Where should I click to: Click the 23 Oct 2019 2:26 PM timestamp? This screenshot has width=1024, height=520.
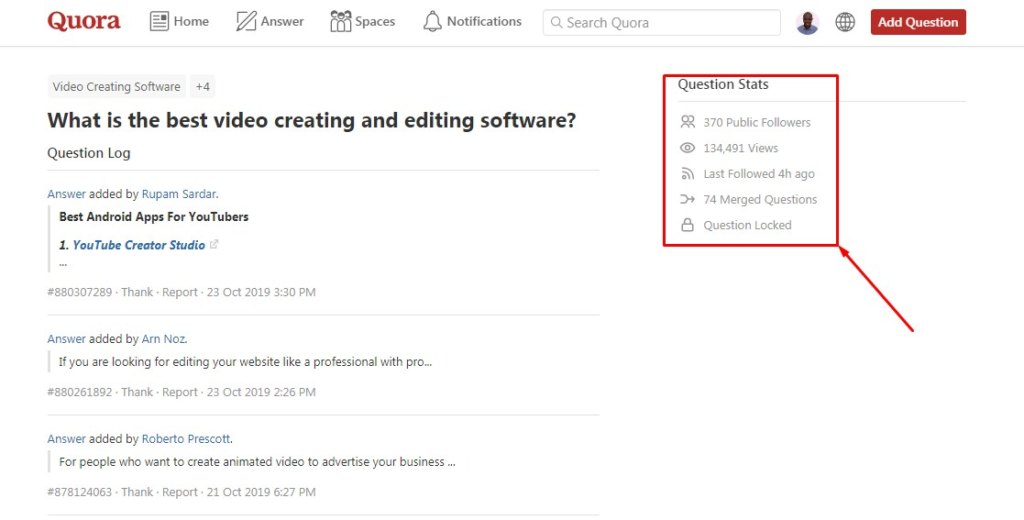[261, 392]
